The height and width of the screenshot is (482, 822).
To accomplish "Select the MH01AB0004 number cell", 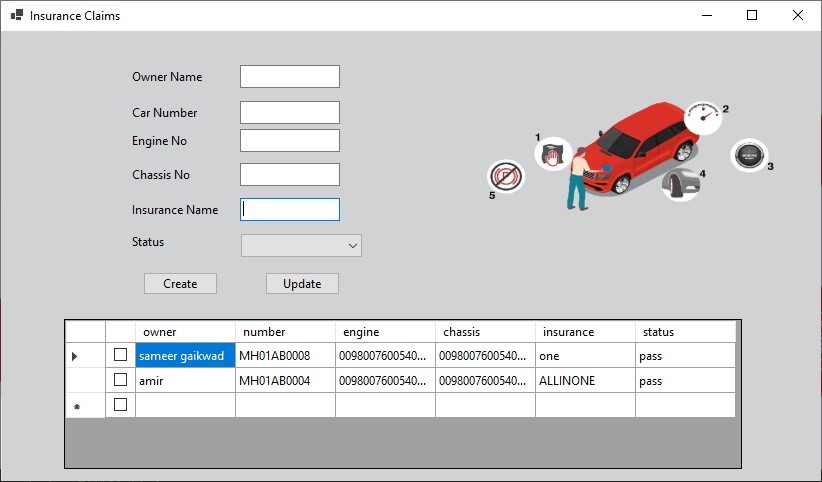I will point(285,381).
